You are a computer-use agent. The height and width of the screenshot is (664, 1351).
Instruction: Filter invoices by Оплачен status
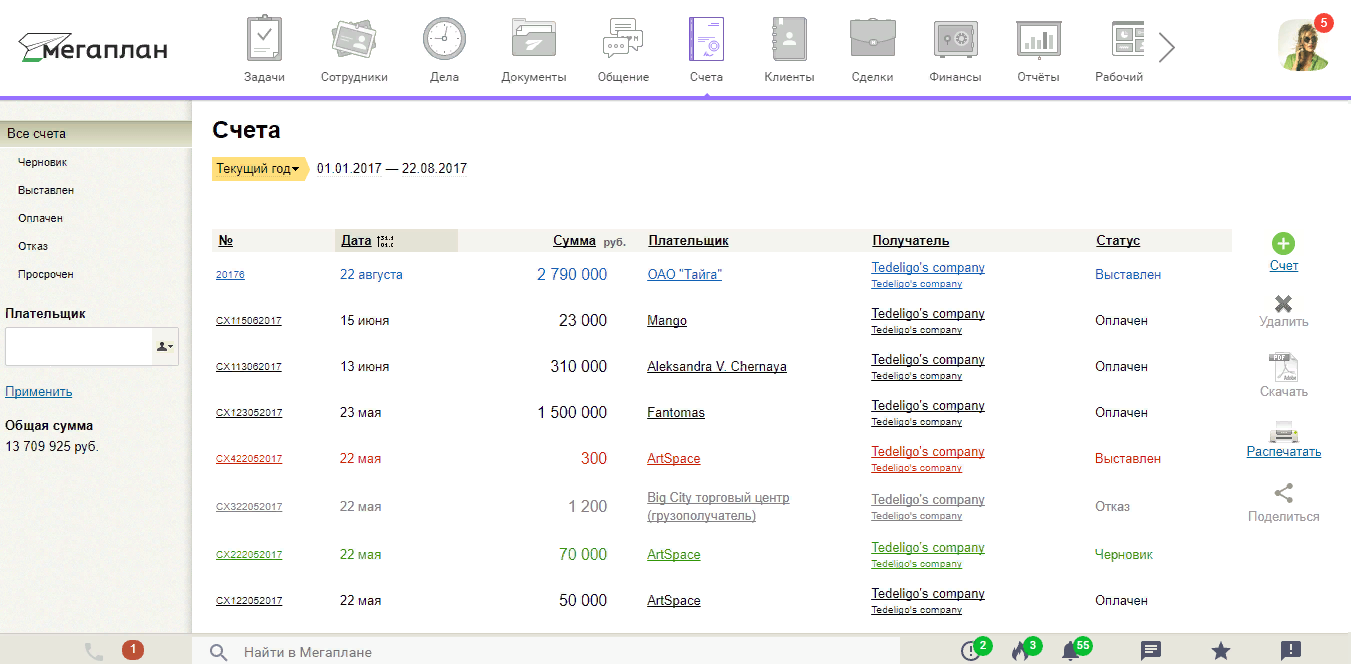[40, 218]
